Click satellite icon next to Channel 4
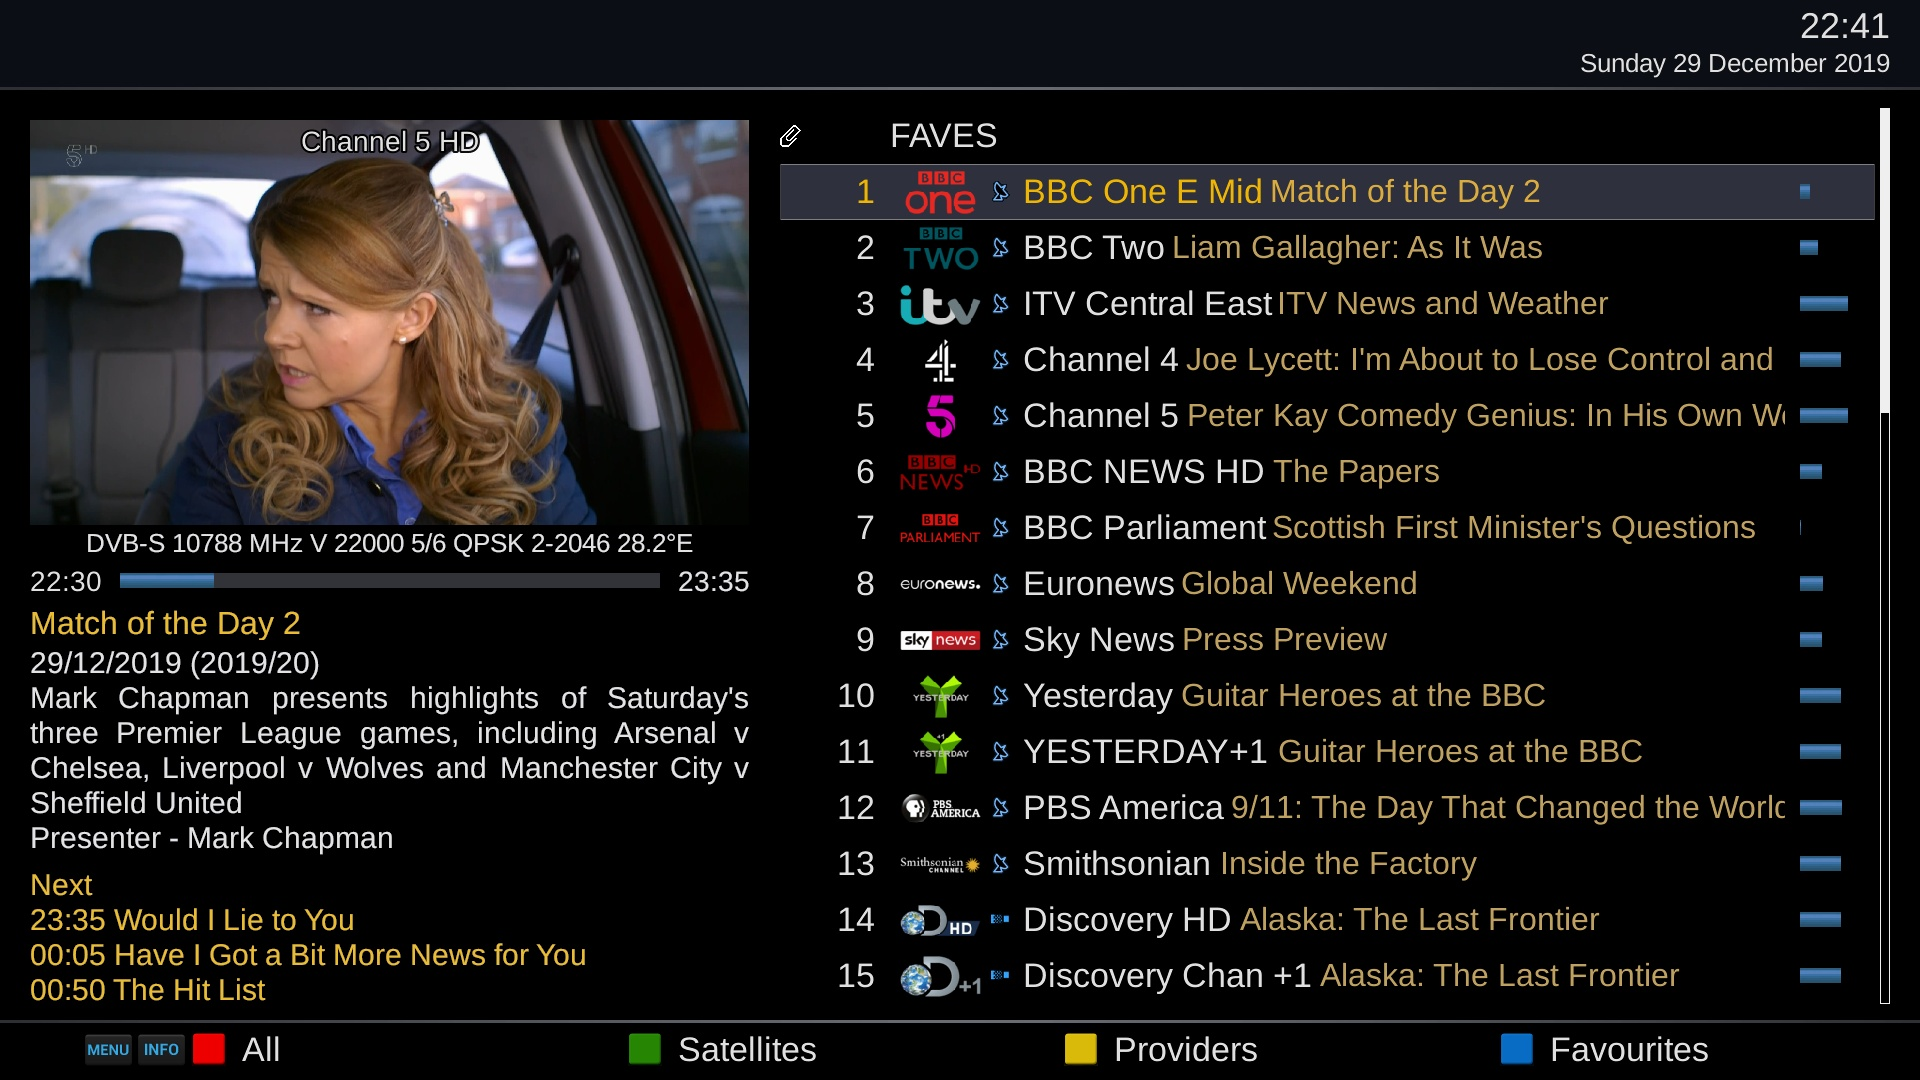Viewport: 1920px width, 1080px height. point(1000,360)
